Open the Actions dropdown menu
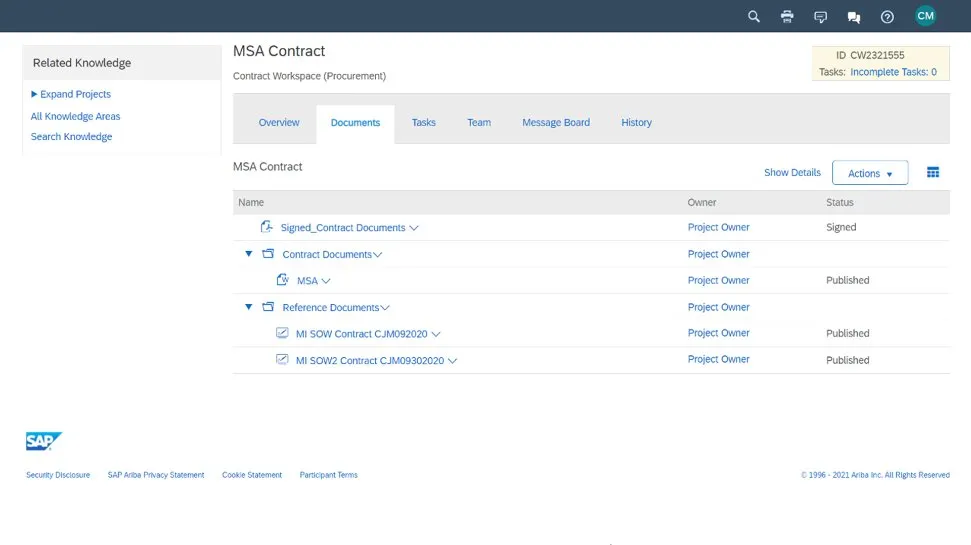971x545 pixels. (869, 173)
